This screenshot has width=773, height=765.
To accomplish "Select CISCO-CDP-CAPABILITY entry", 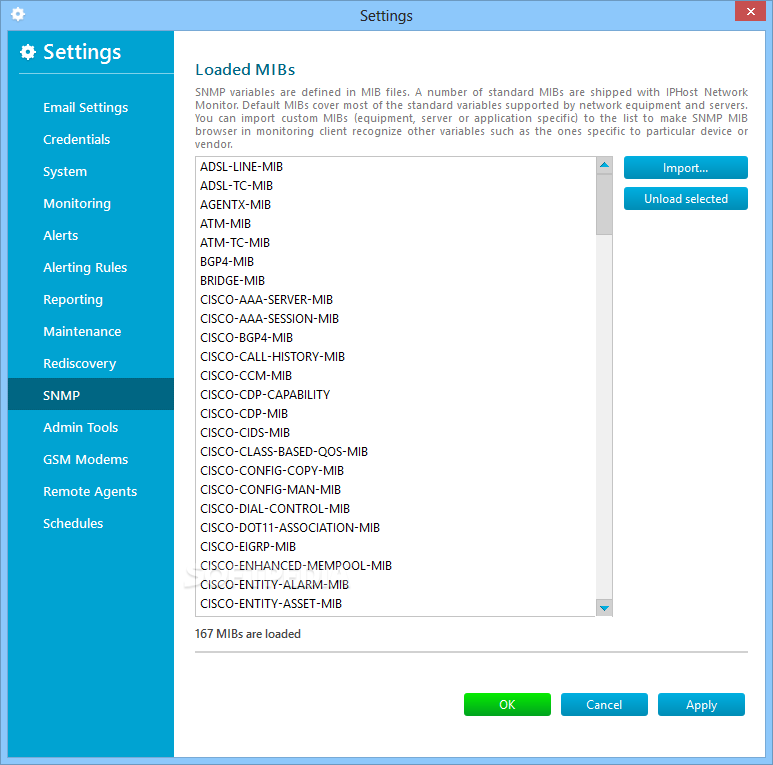I will tap(395, 394).
